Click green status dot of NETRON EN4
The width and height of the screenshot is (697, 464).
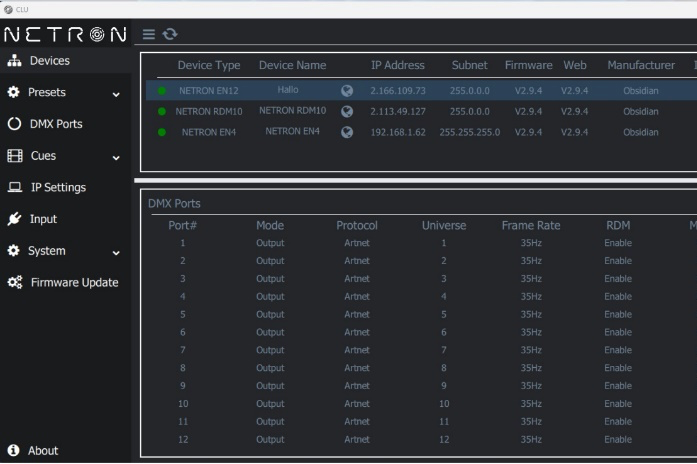click(x=162, y=132)
